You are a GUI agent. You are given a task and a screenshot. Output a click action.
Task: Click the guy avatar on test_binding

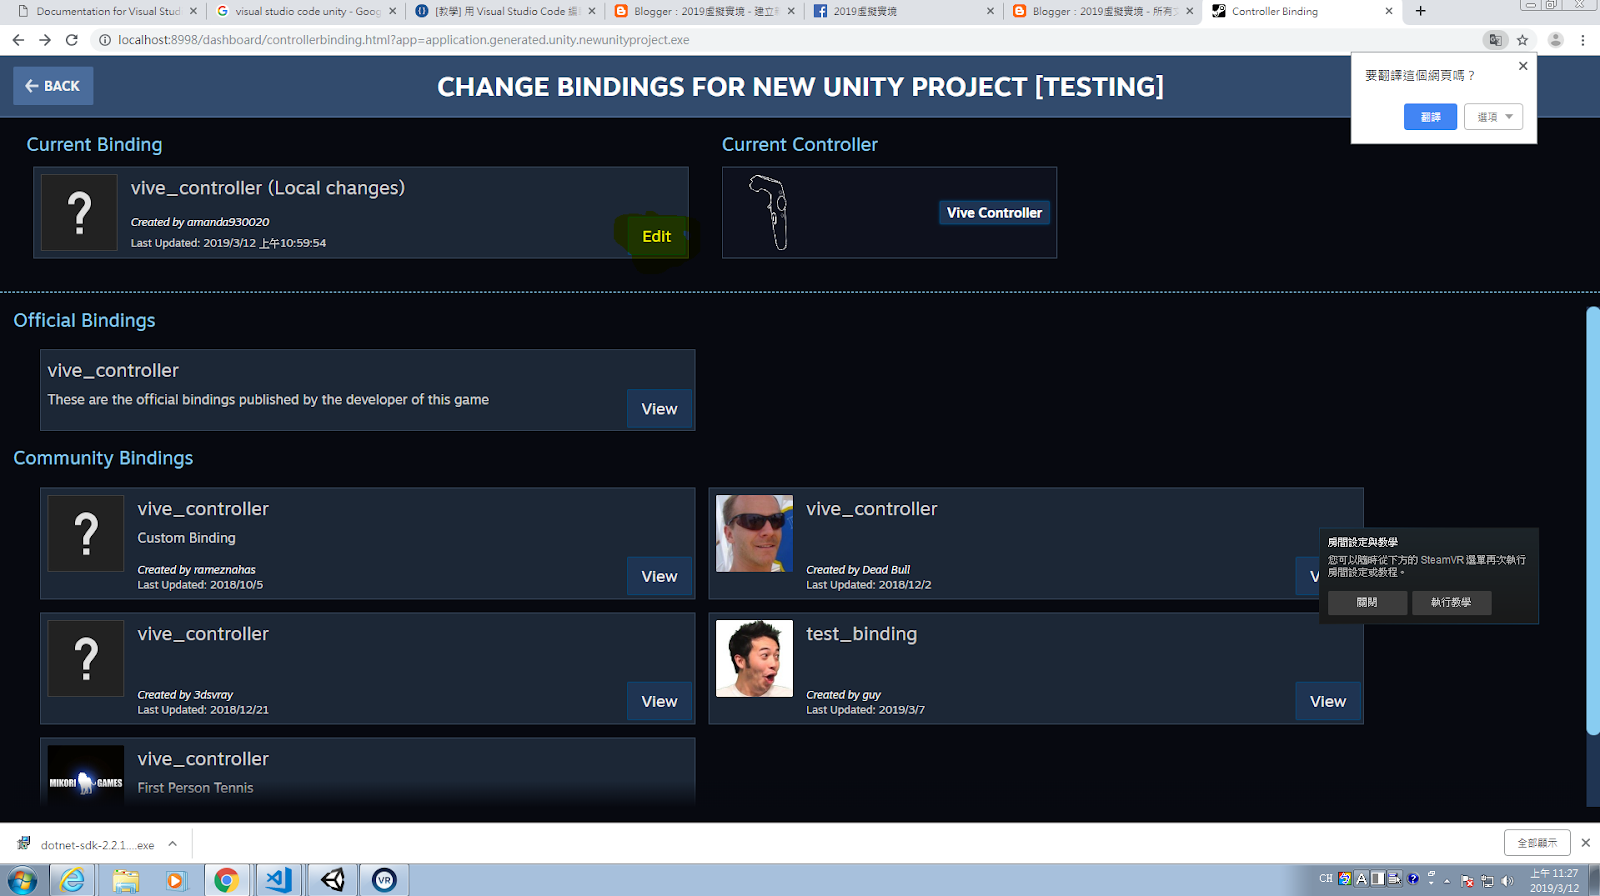point(754,658)
